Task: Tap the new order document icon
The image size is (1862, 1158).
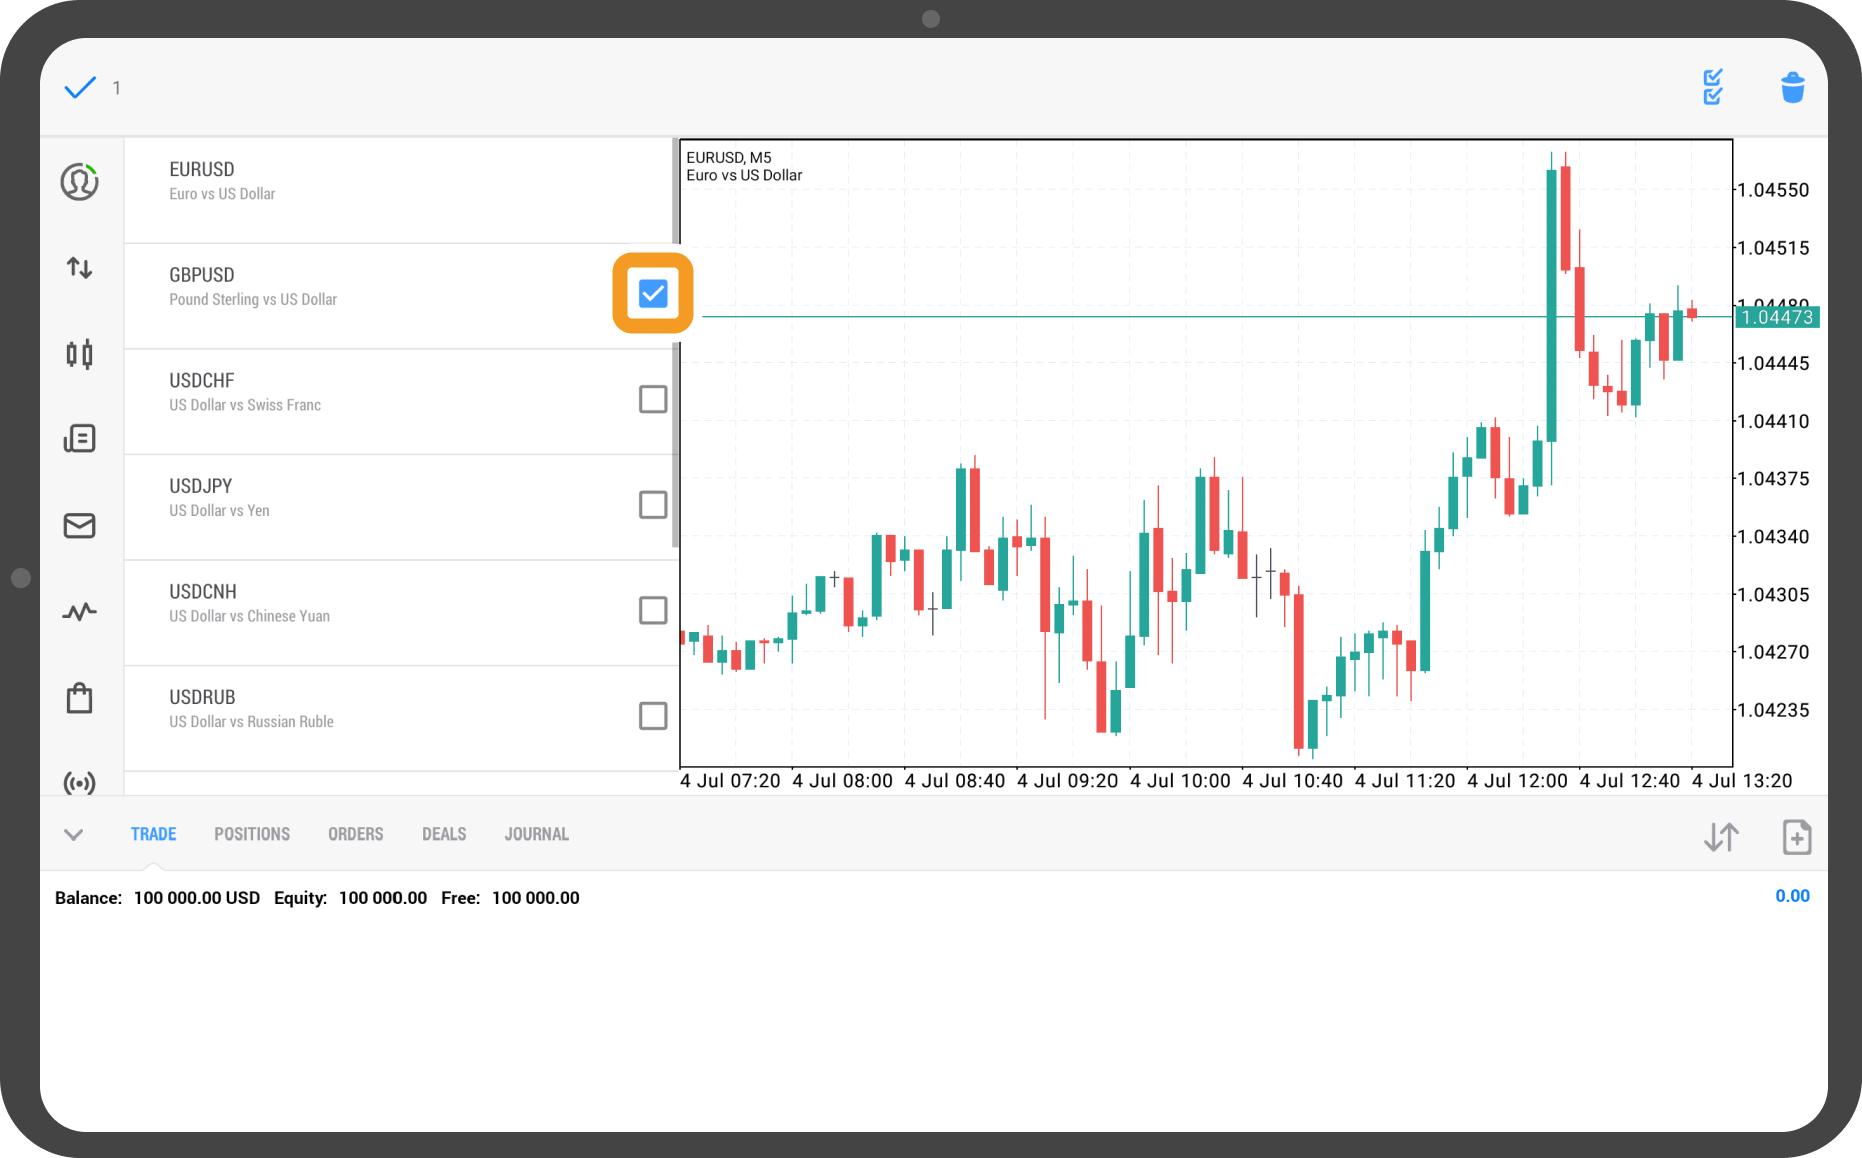Action: (1796, 837)
